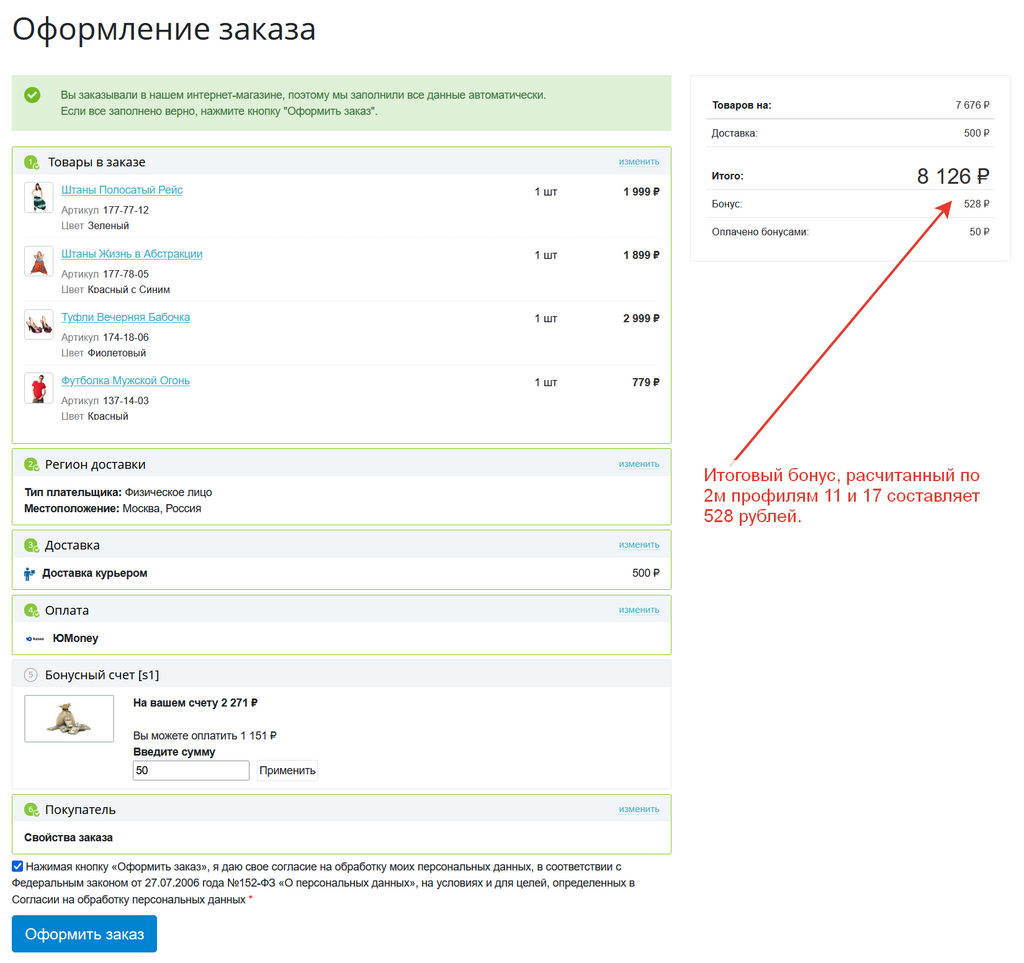Viewport: 1024px width, 963px height.
Task: Click the green success checkmark icon
Action: 32,95
